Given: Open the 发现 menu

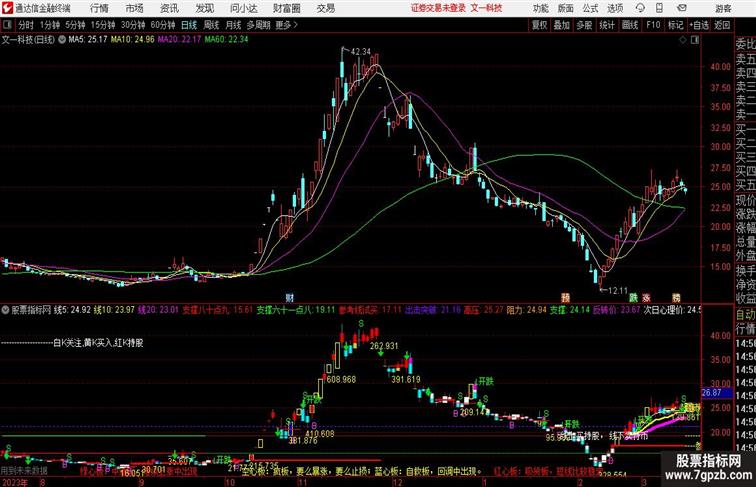Looking at the screenshot, I should [204, 8].
